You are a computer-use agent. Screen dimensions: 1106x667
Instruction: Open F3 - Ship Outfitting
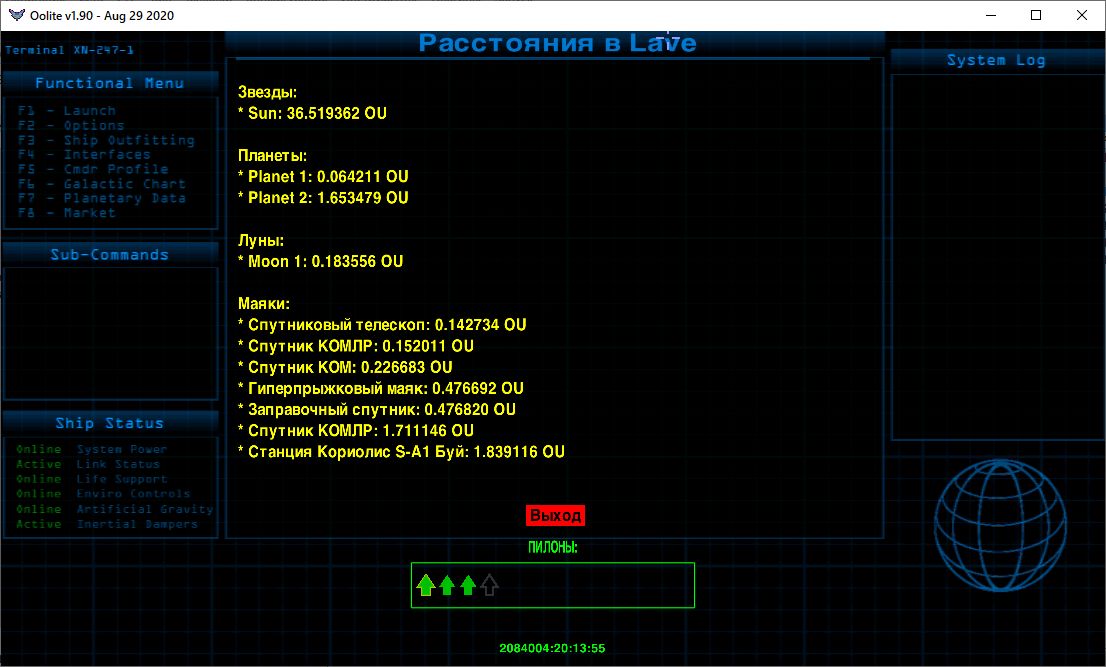[106, 140]
